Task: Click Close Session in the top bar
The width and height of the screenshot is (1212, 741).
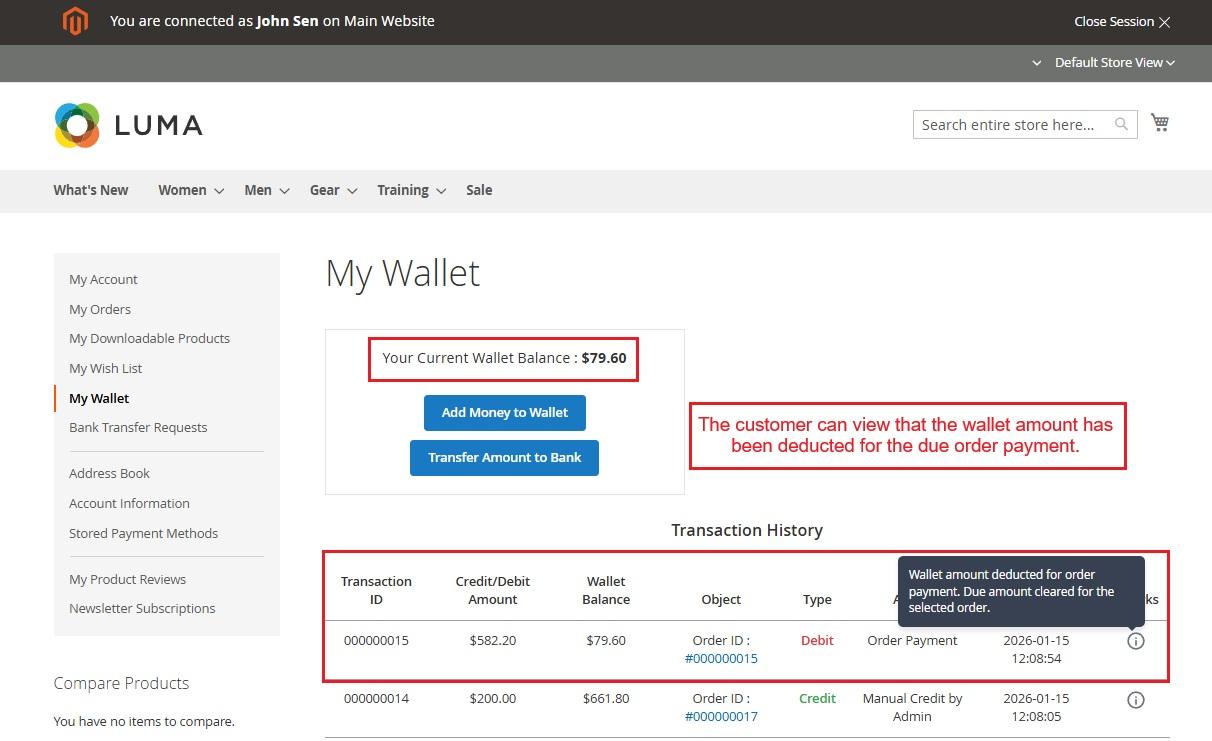Action: coord(1121,21)
